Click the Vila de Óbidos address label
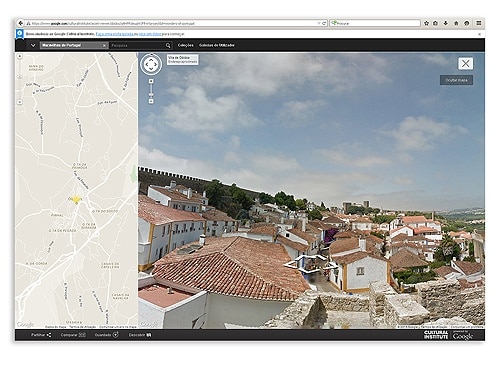Viewport: 500px width, 375px height. click(182, 60)
